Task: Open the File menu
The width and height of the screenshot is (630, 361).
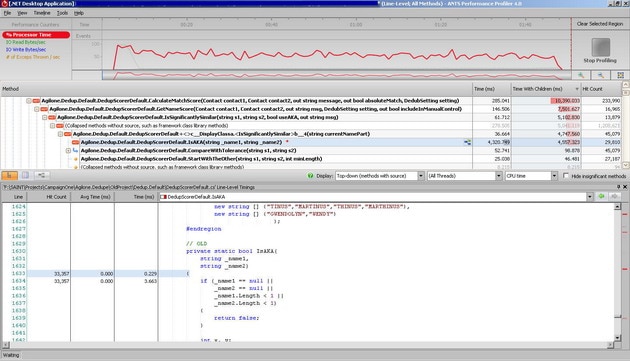Action: click(7, 13)
